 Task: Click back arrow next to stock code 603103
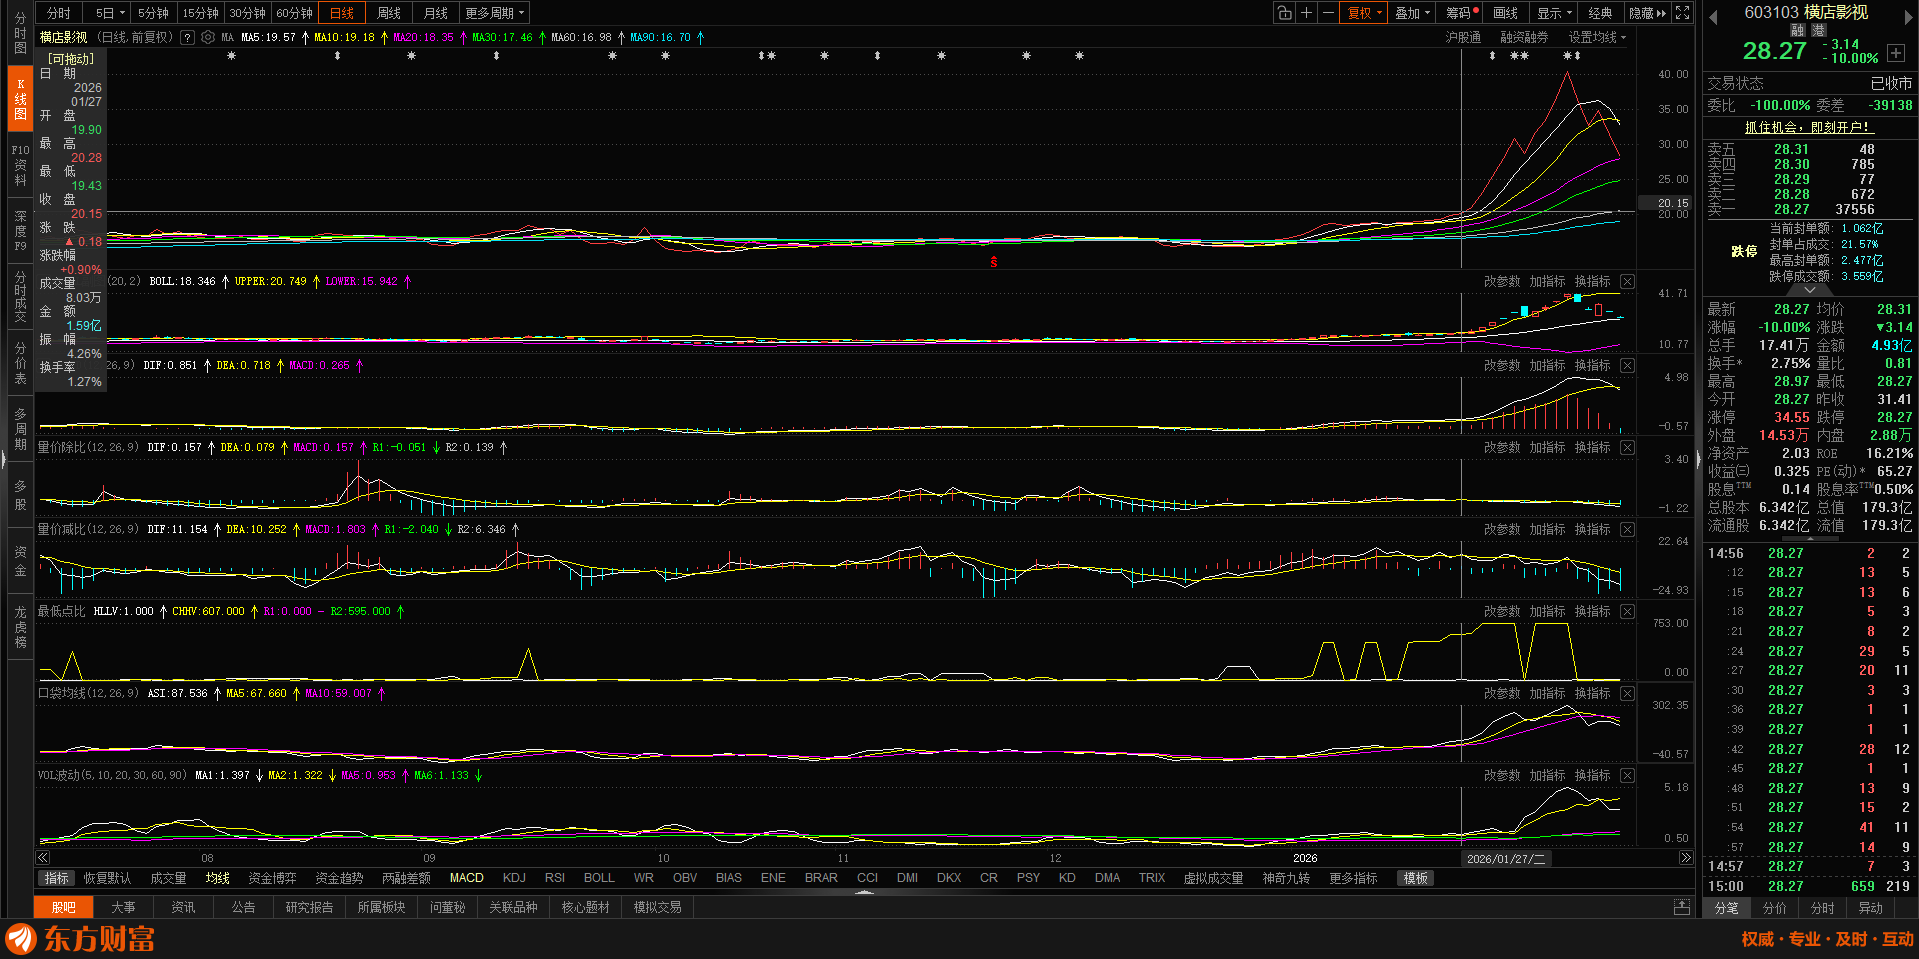(1713, 15)
